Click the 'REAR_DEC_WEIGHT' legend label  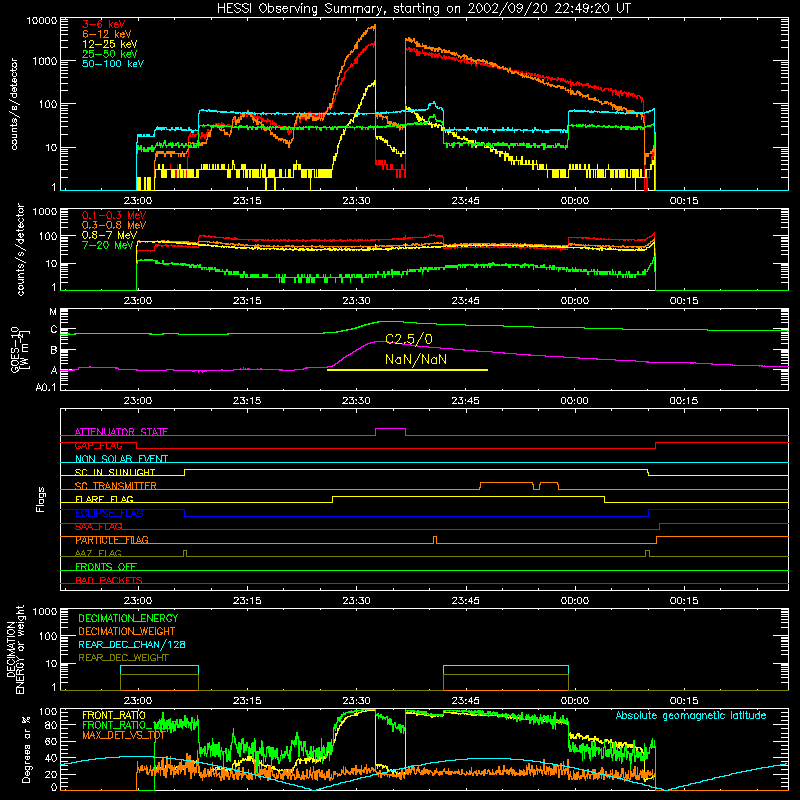pyautogui.click(x=123, y=658)
